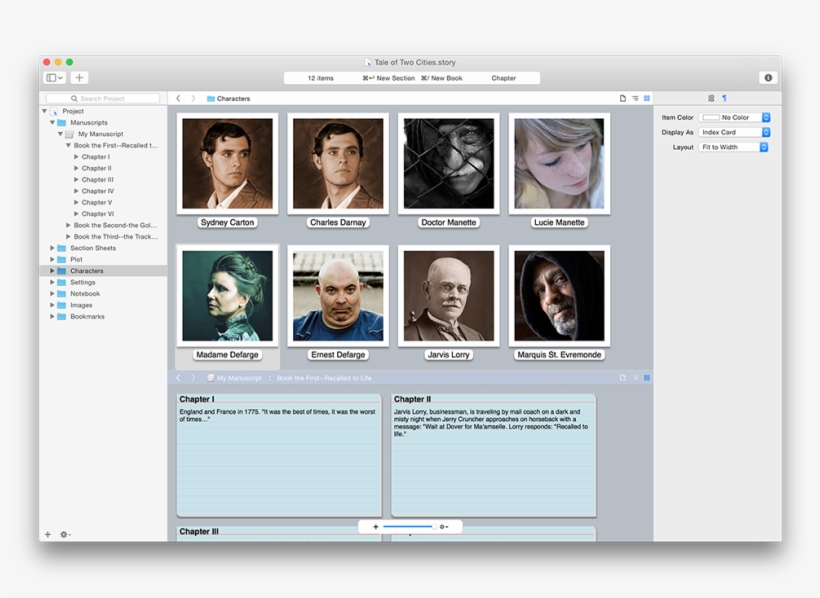This screenshot has width=820, height=598.
Task: Select the Images folder in sidebar
Action: [x=81, y=305]
